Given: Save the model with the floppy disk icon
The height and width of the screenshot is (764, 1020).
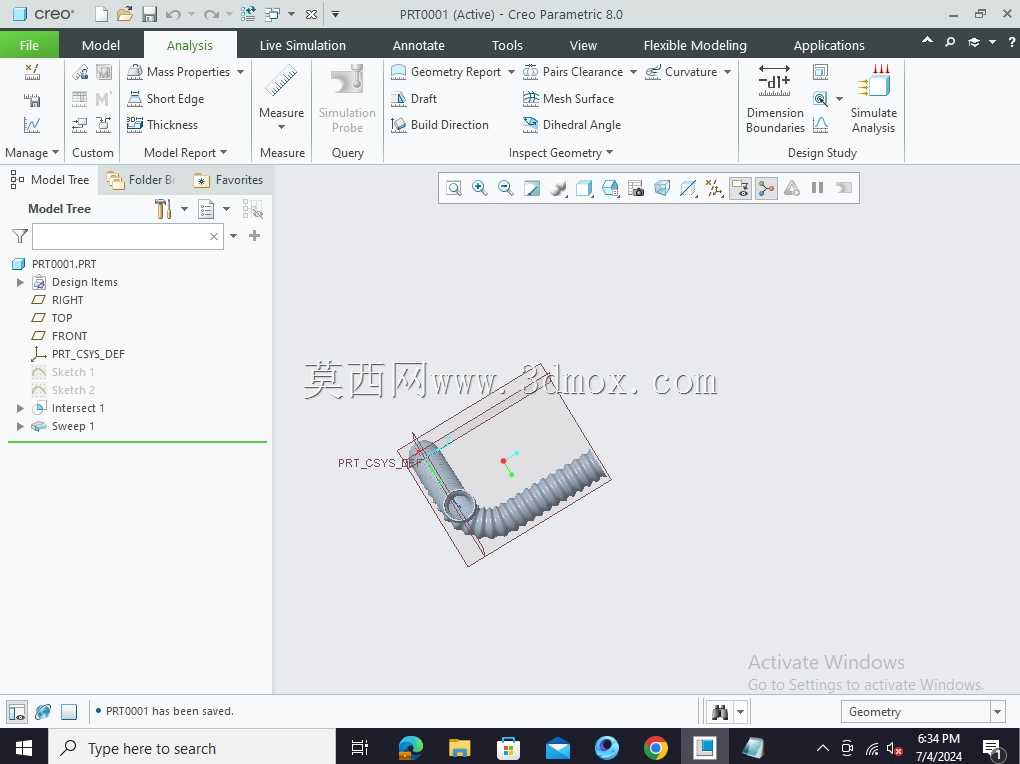Looking at the screenshot, I should 150,14.
